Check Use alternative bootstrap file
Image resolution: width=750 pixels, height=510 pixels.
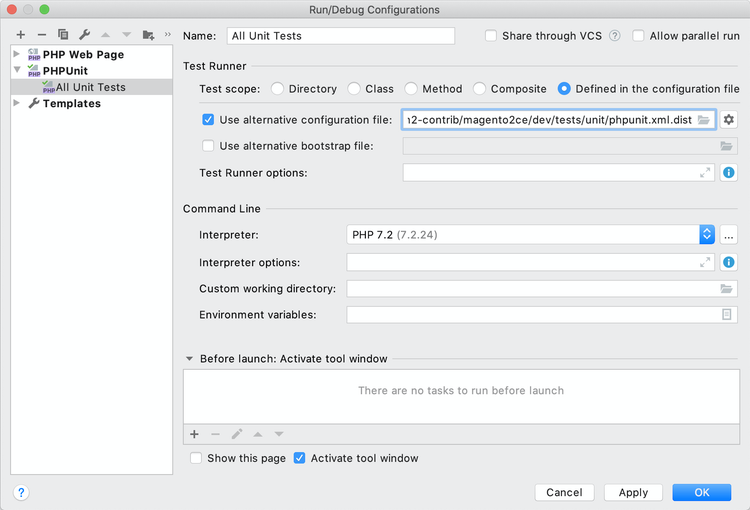coord(208,146)
